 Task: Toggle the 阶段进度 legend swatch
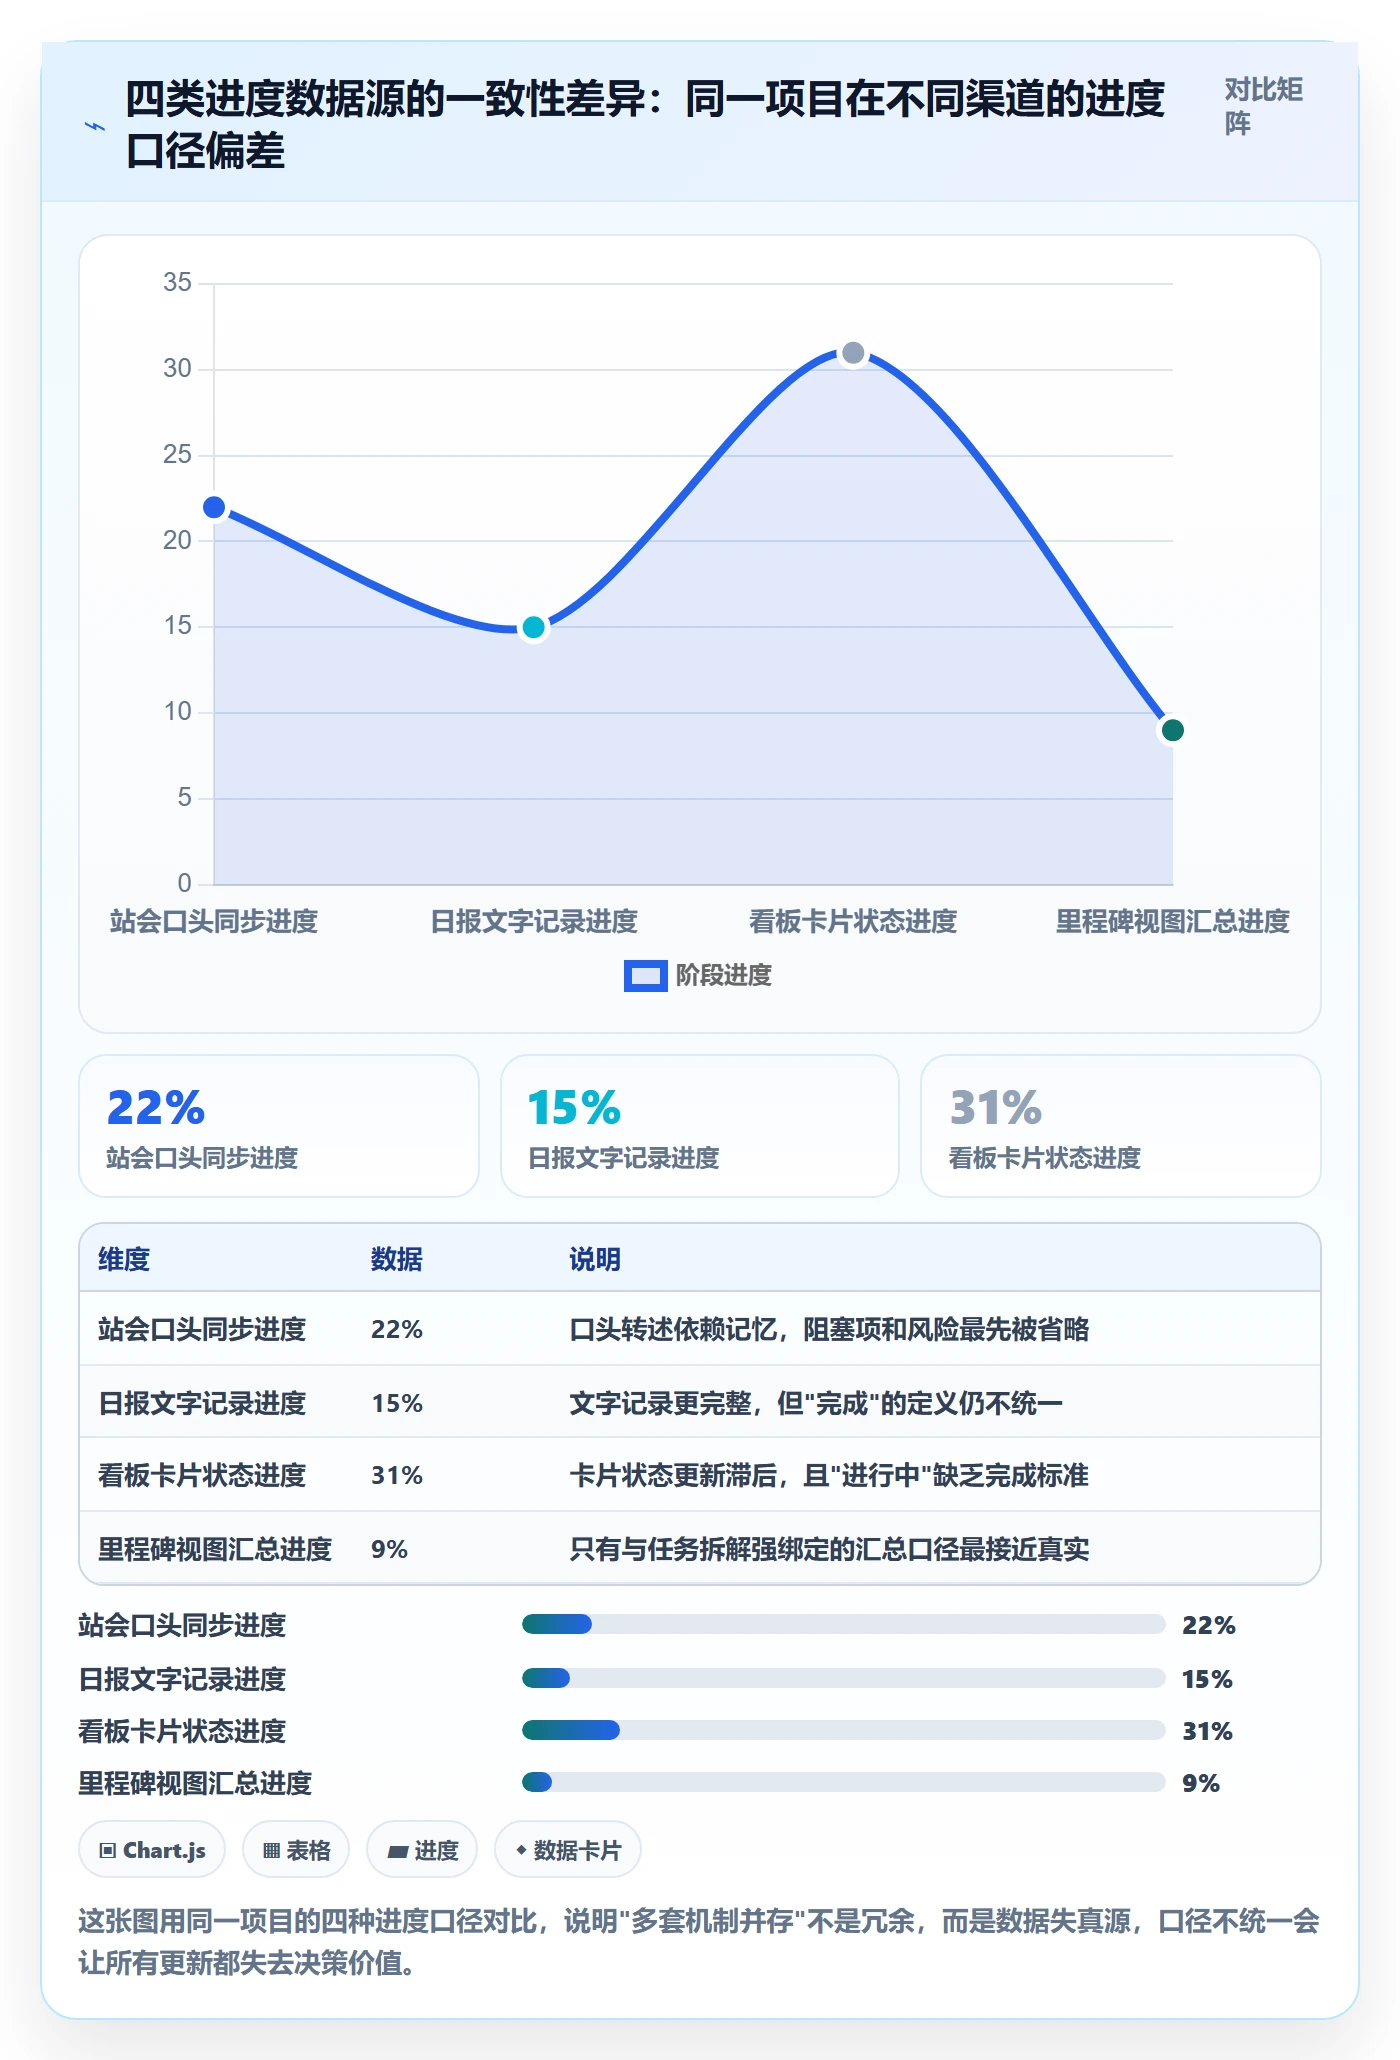646,976
